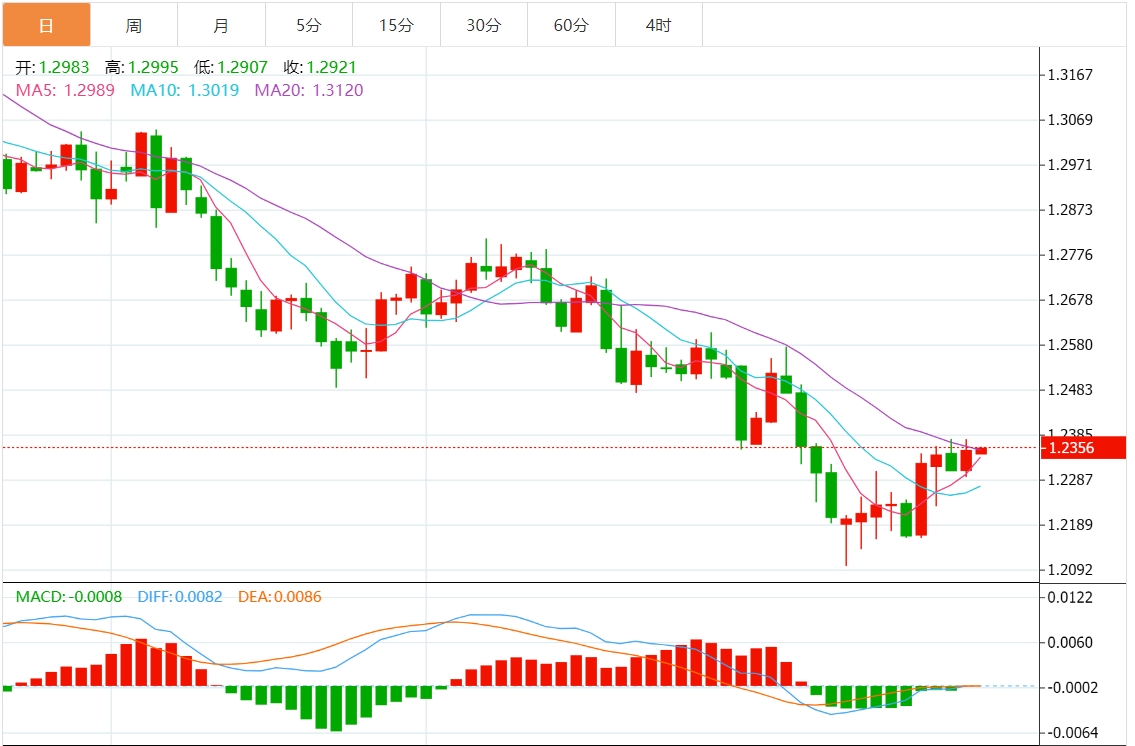Switch to the 4时 chart tab

[x=659, y=25]
